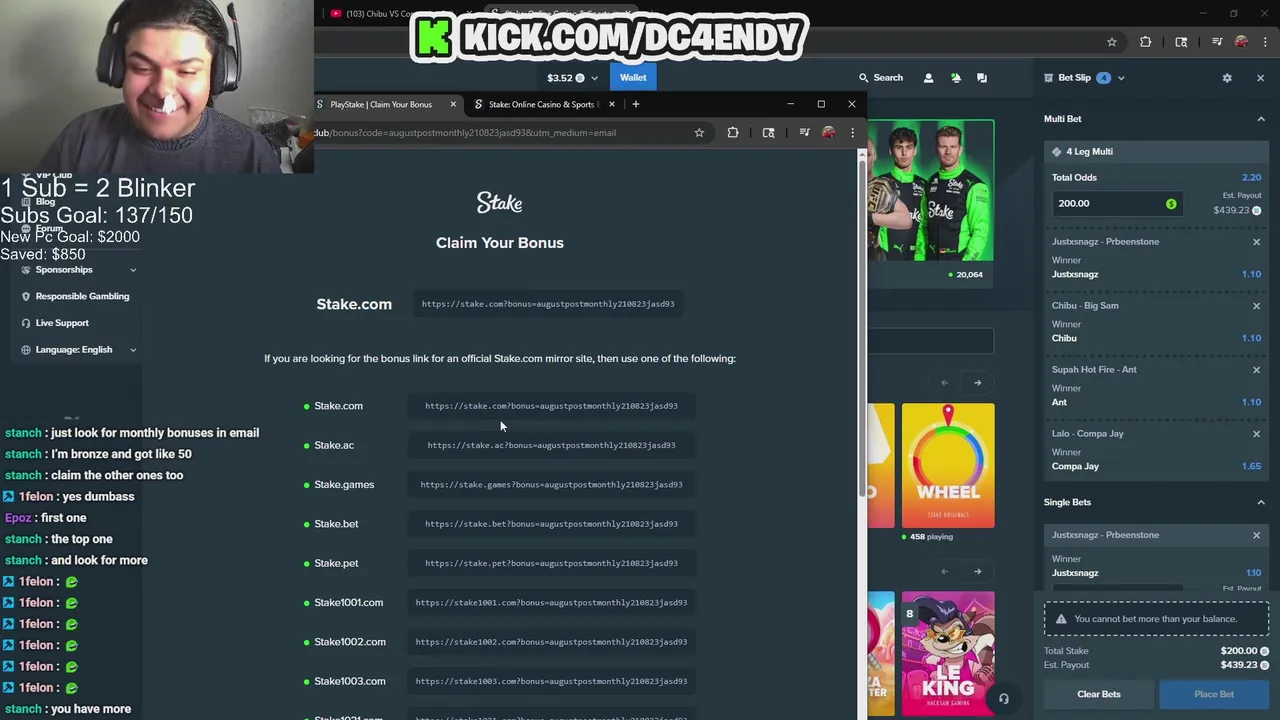Viewport: 1280px width, 720px height.
Task: Open extensions icon in background browser
Action: [x=1146, y=42]
